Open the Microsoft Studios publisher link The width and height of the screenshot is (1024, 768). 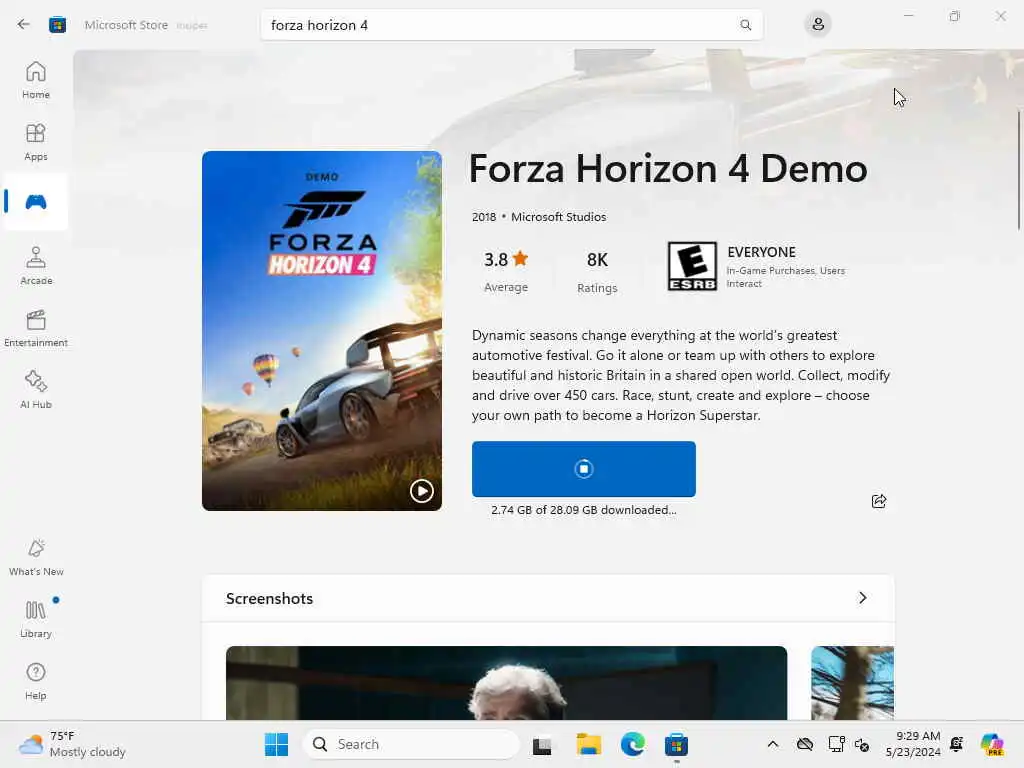click(558, 217)
